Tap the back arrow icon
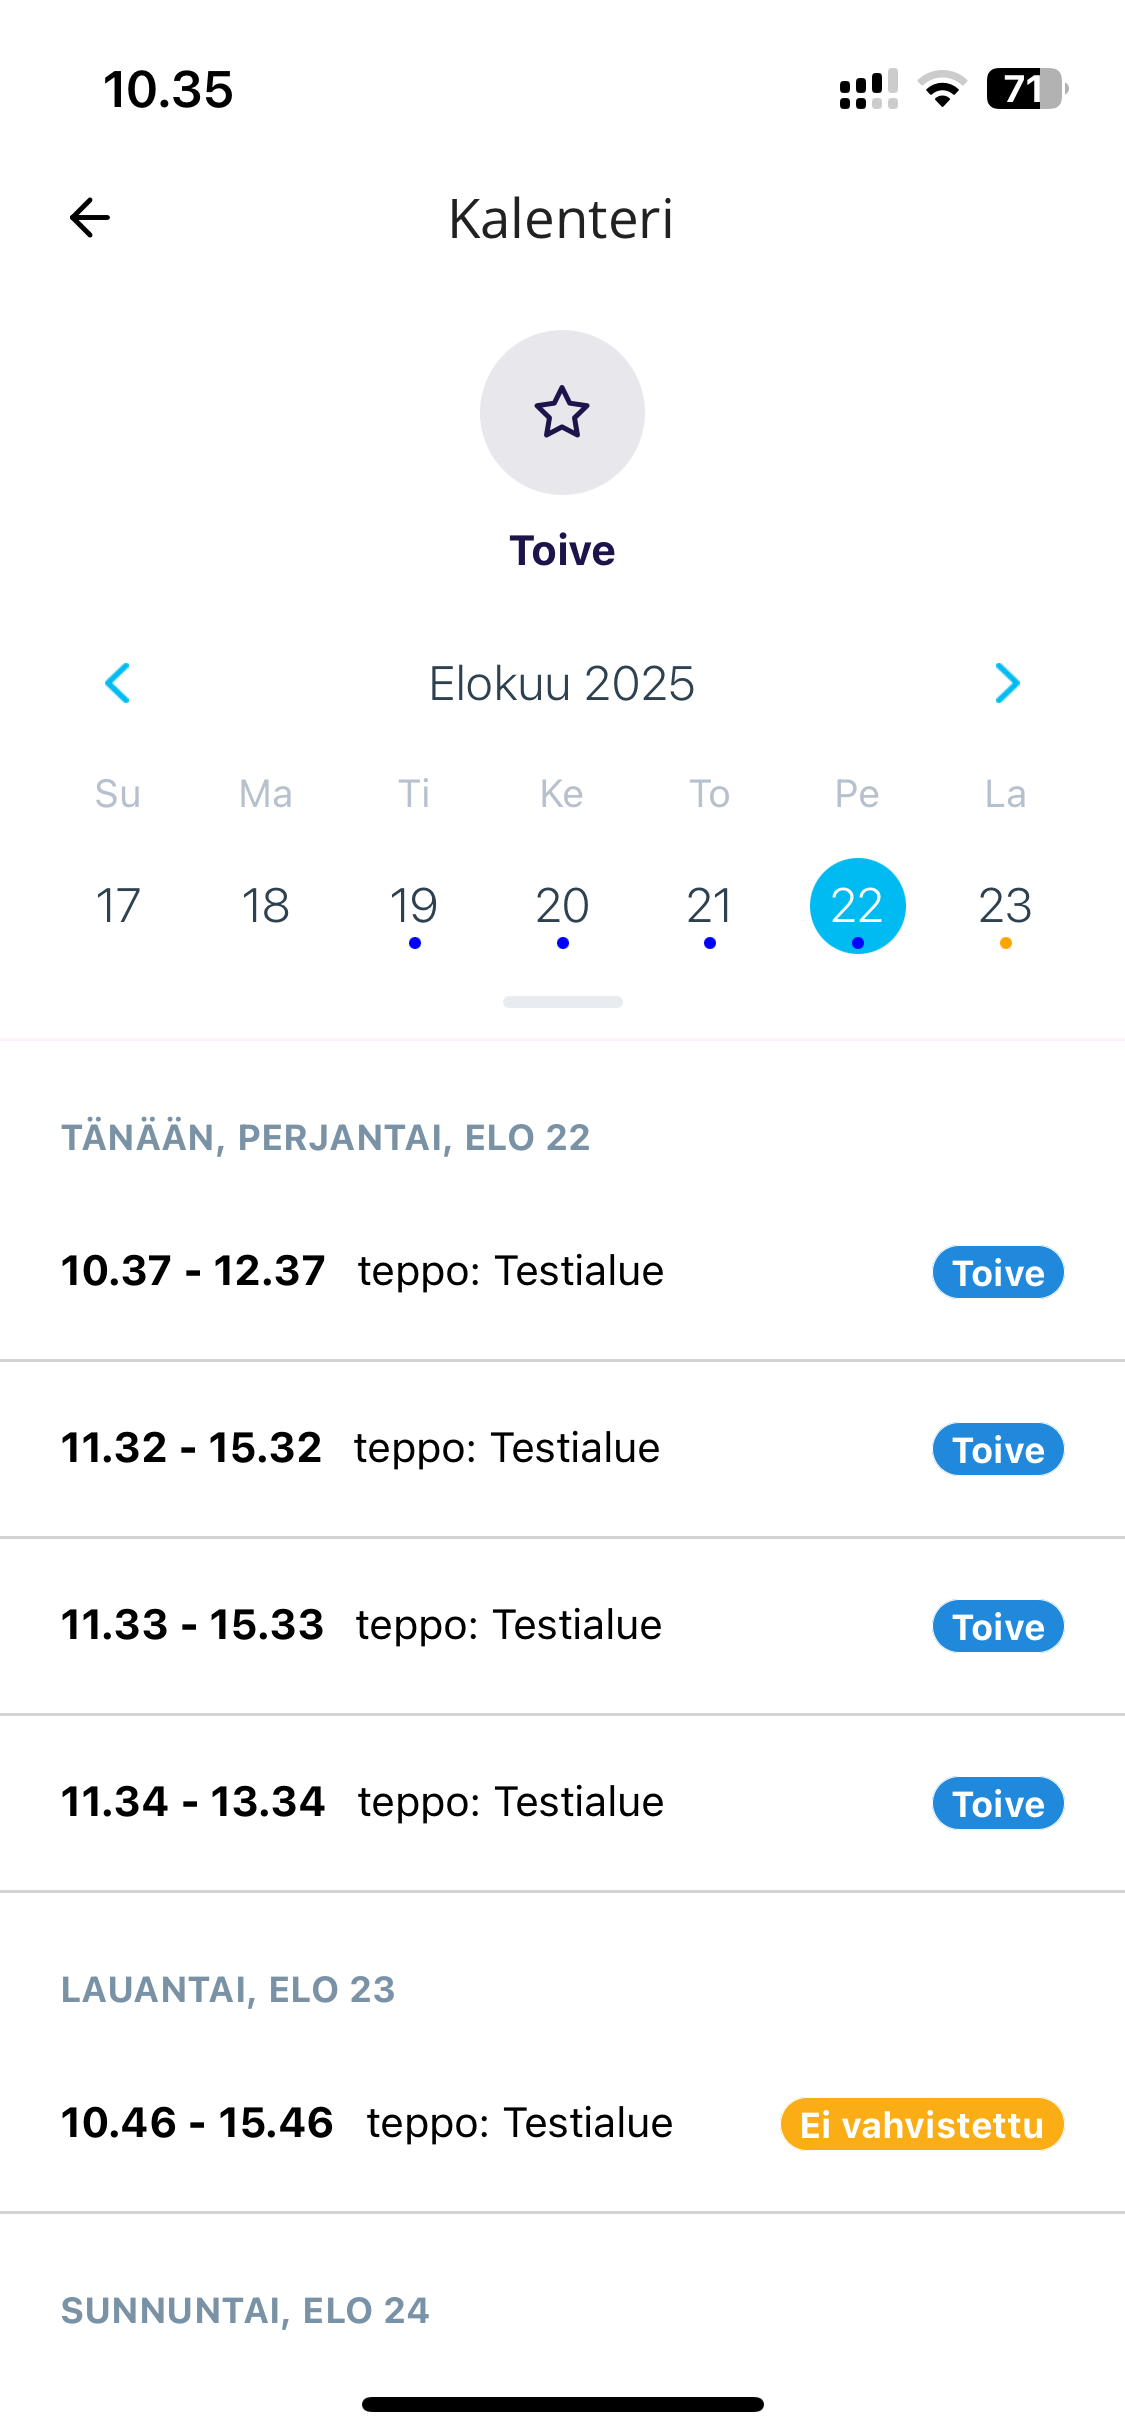Screen dimensions: 1125x2436 coord(90,218)
